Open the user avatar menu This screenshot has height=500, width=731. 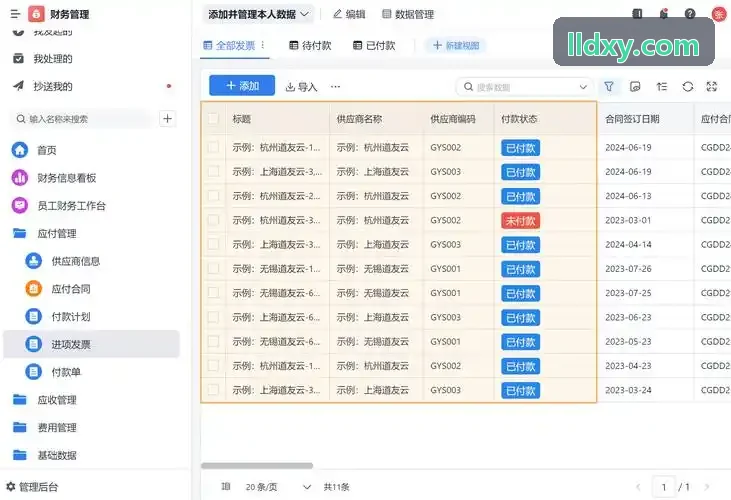point(719,14)
